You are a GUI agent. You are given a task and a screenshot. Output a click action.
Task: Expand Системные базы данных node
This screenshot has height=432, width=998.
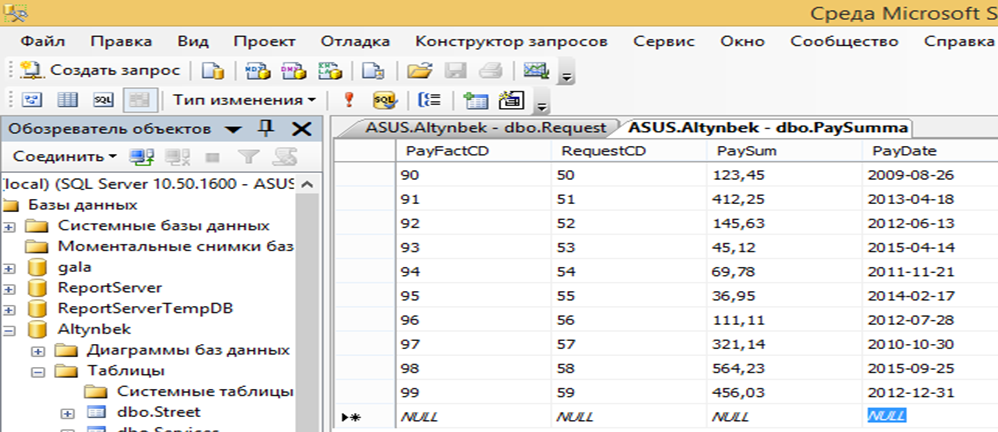(x=9, y=226)
